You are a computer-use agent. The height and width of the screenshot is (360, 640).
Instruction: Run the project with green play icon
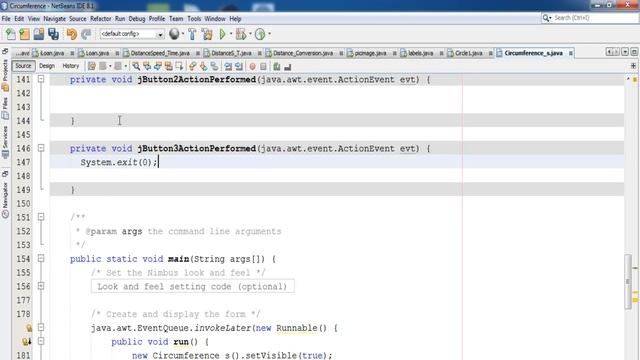pos(222,34)
